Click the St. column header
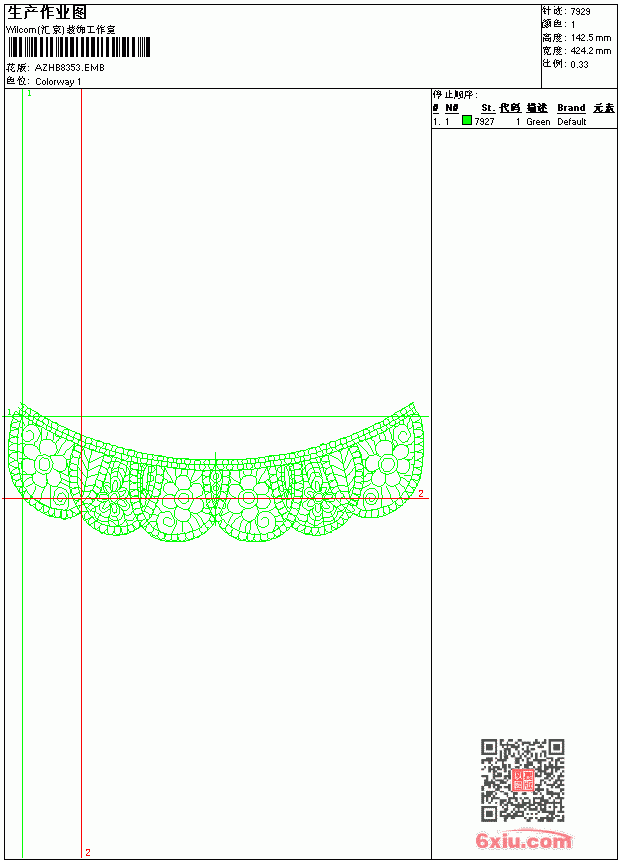Viewport: 620px width, 860px height. pyautogui.click(x=488, y=108)
